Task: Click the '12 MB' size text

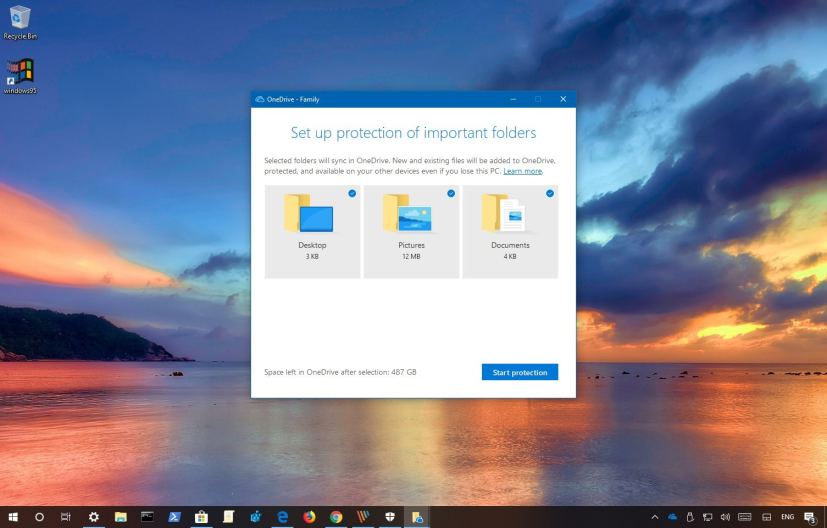Action: (411, 256)
